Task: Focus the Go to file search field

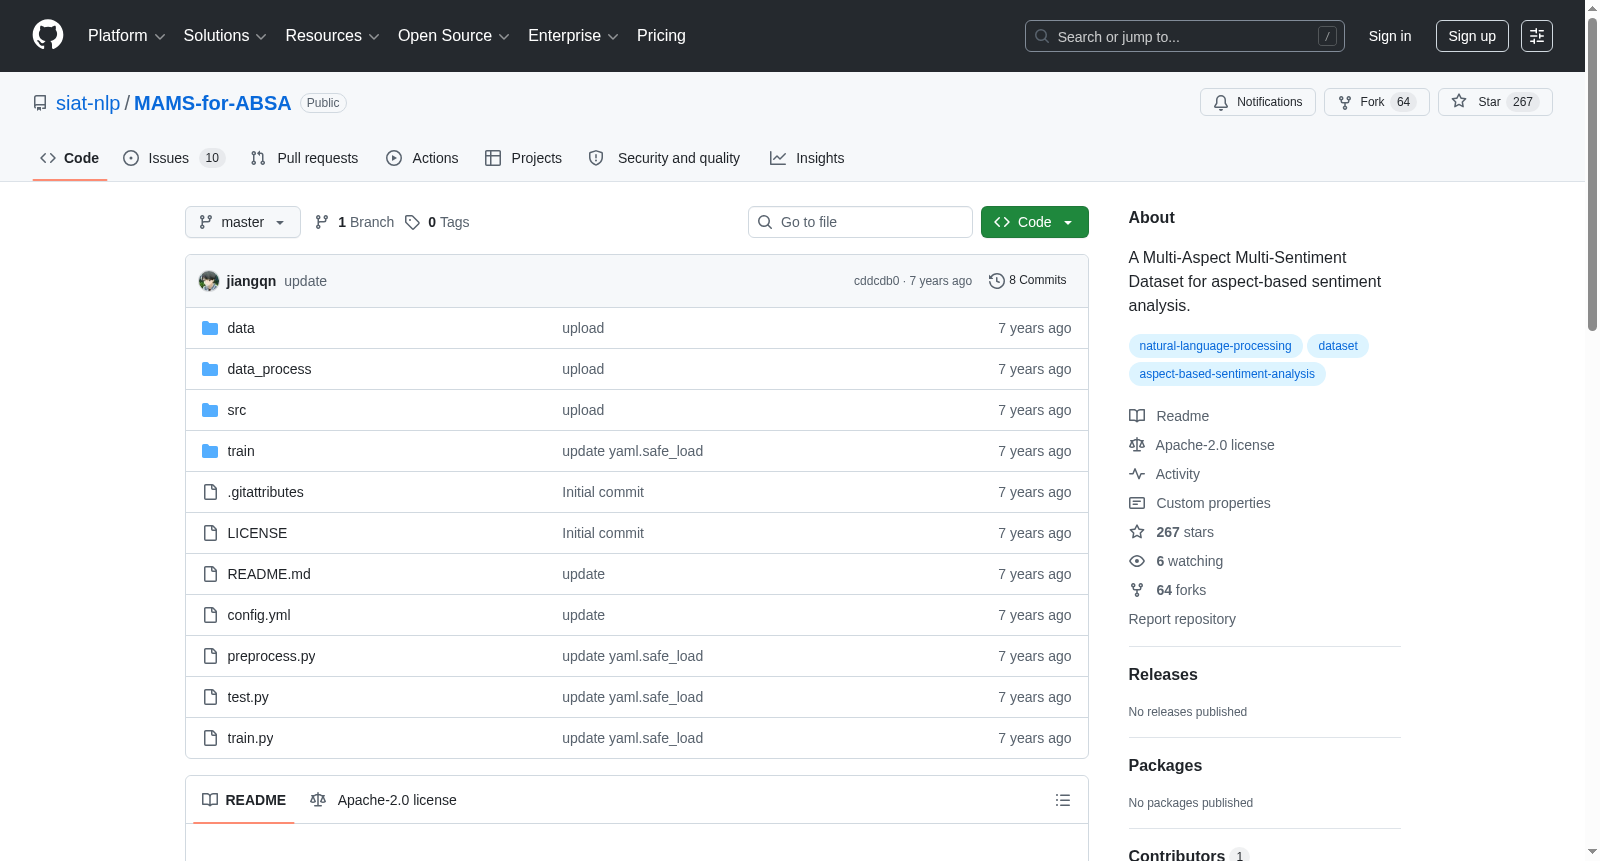Action: pyautogui.click(x=860, y=222)
